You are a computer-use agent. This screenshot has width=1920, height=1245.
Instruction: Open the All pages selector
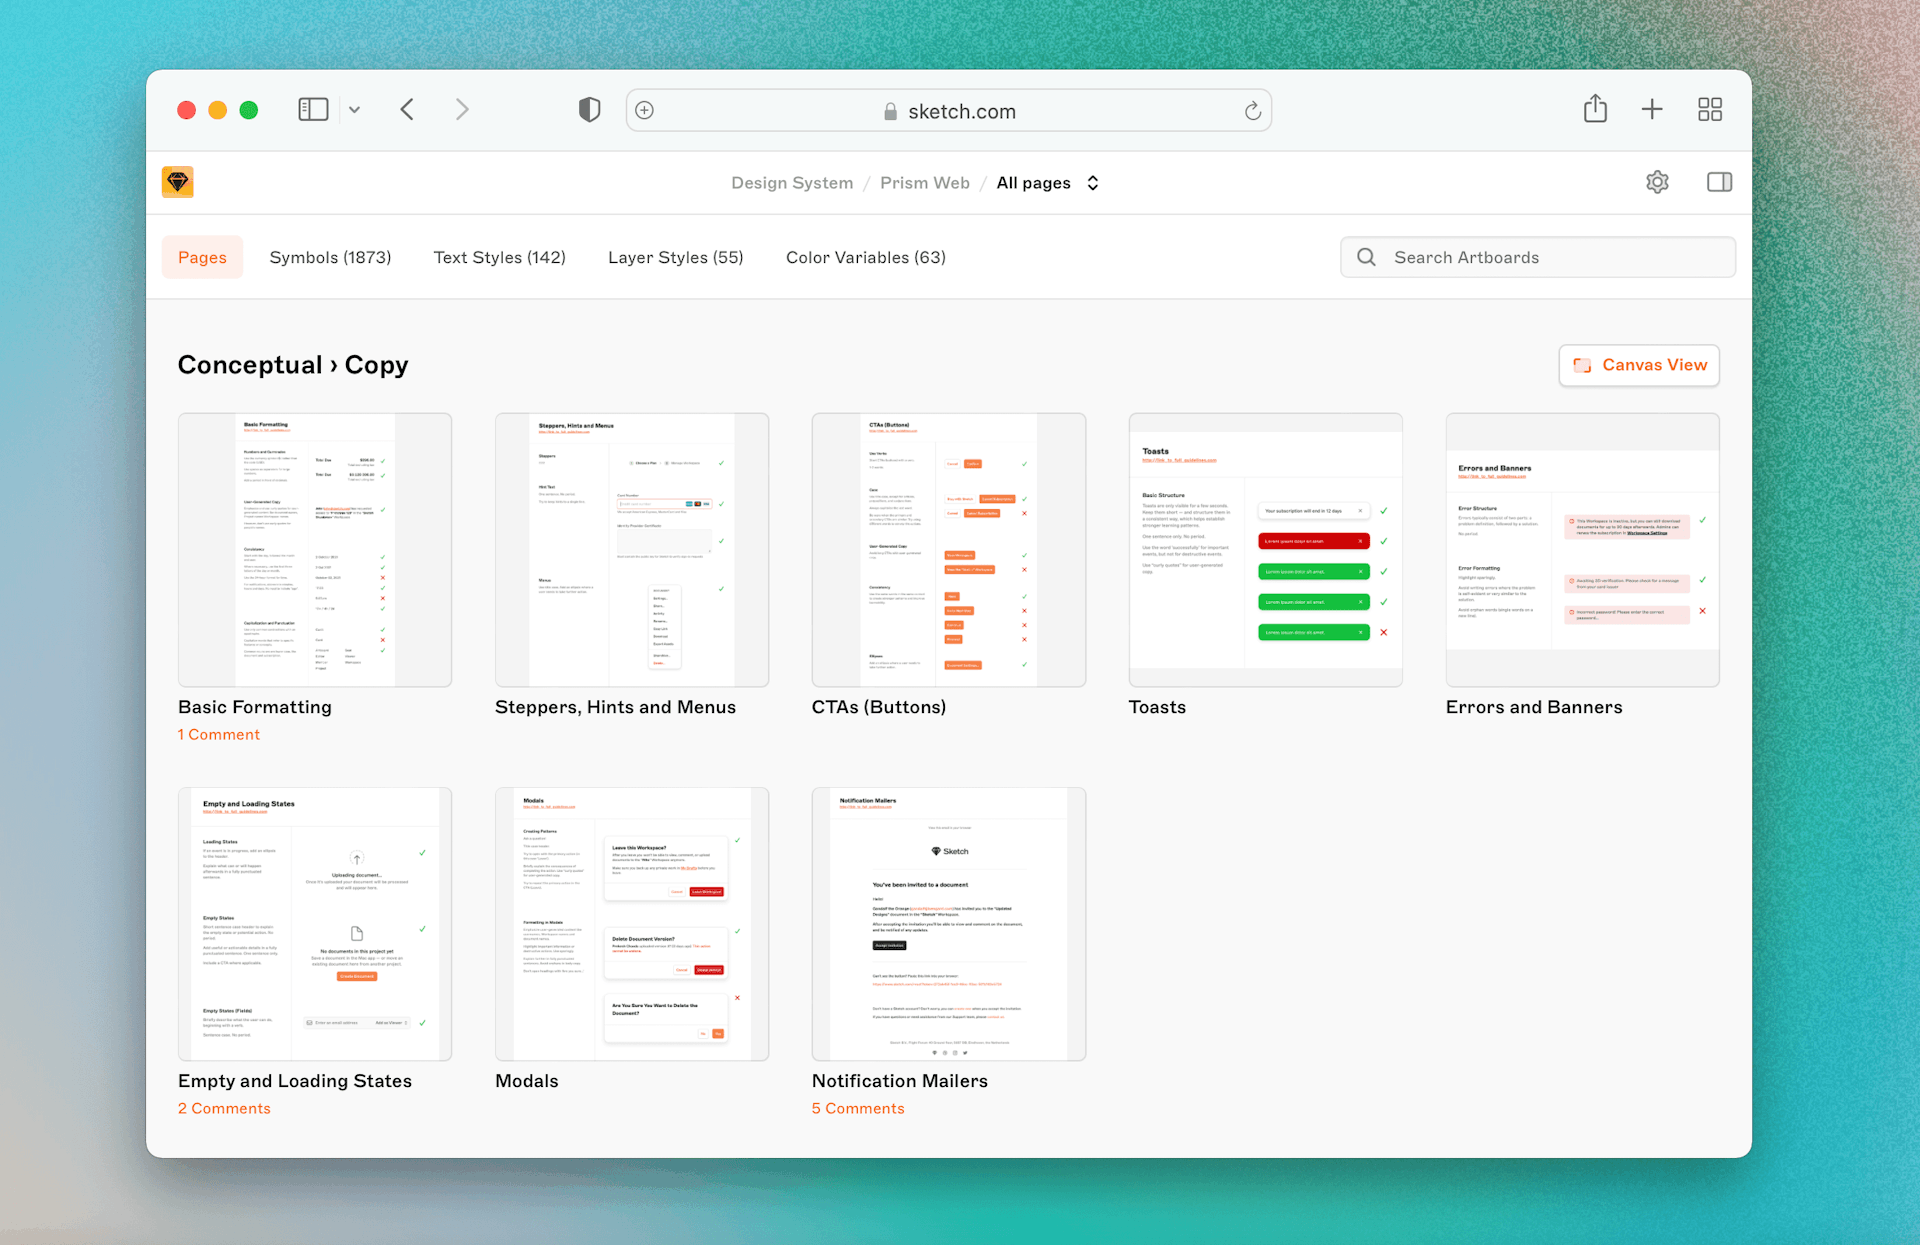coord(1047,183)
